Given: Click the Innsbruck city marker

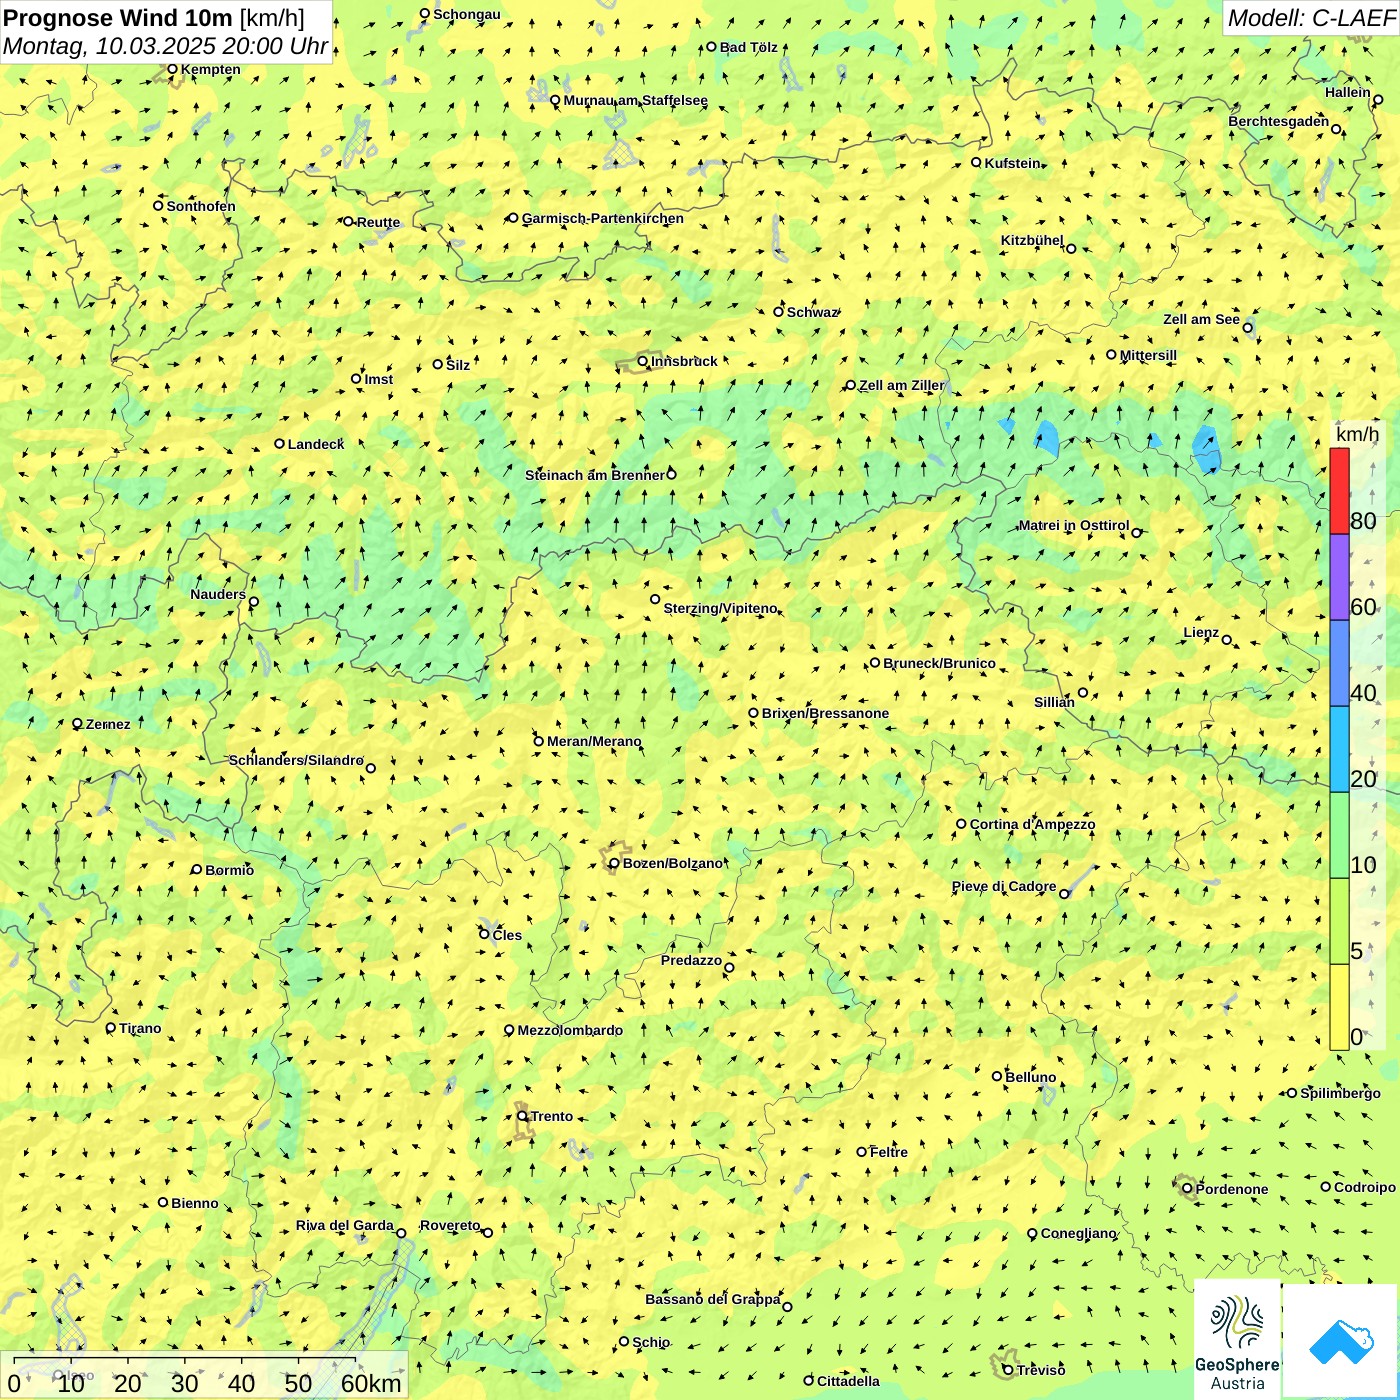Looking at the screenshot, I should click(643, 361).
